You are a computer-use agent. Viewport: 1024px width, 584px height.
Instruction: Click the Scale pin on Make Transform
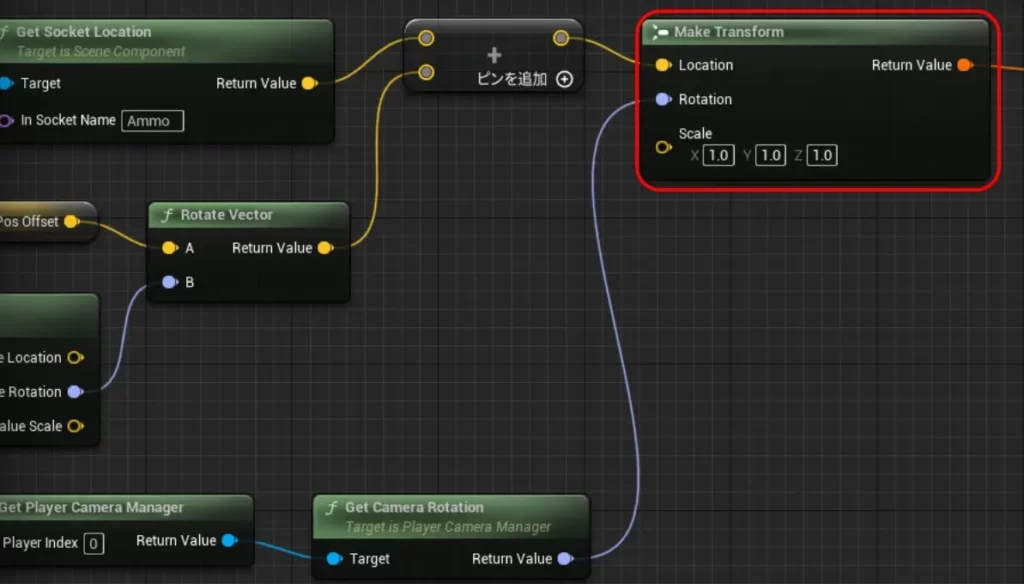[x=662, y=147]
